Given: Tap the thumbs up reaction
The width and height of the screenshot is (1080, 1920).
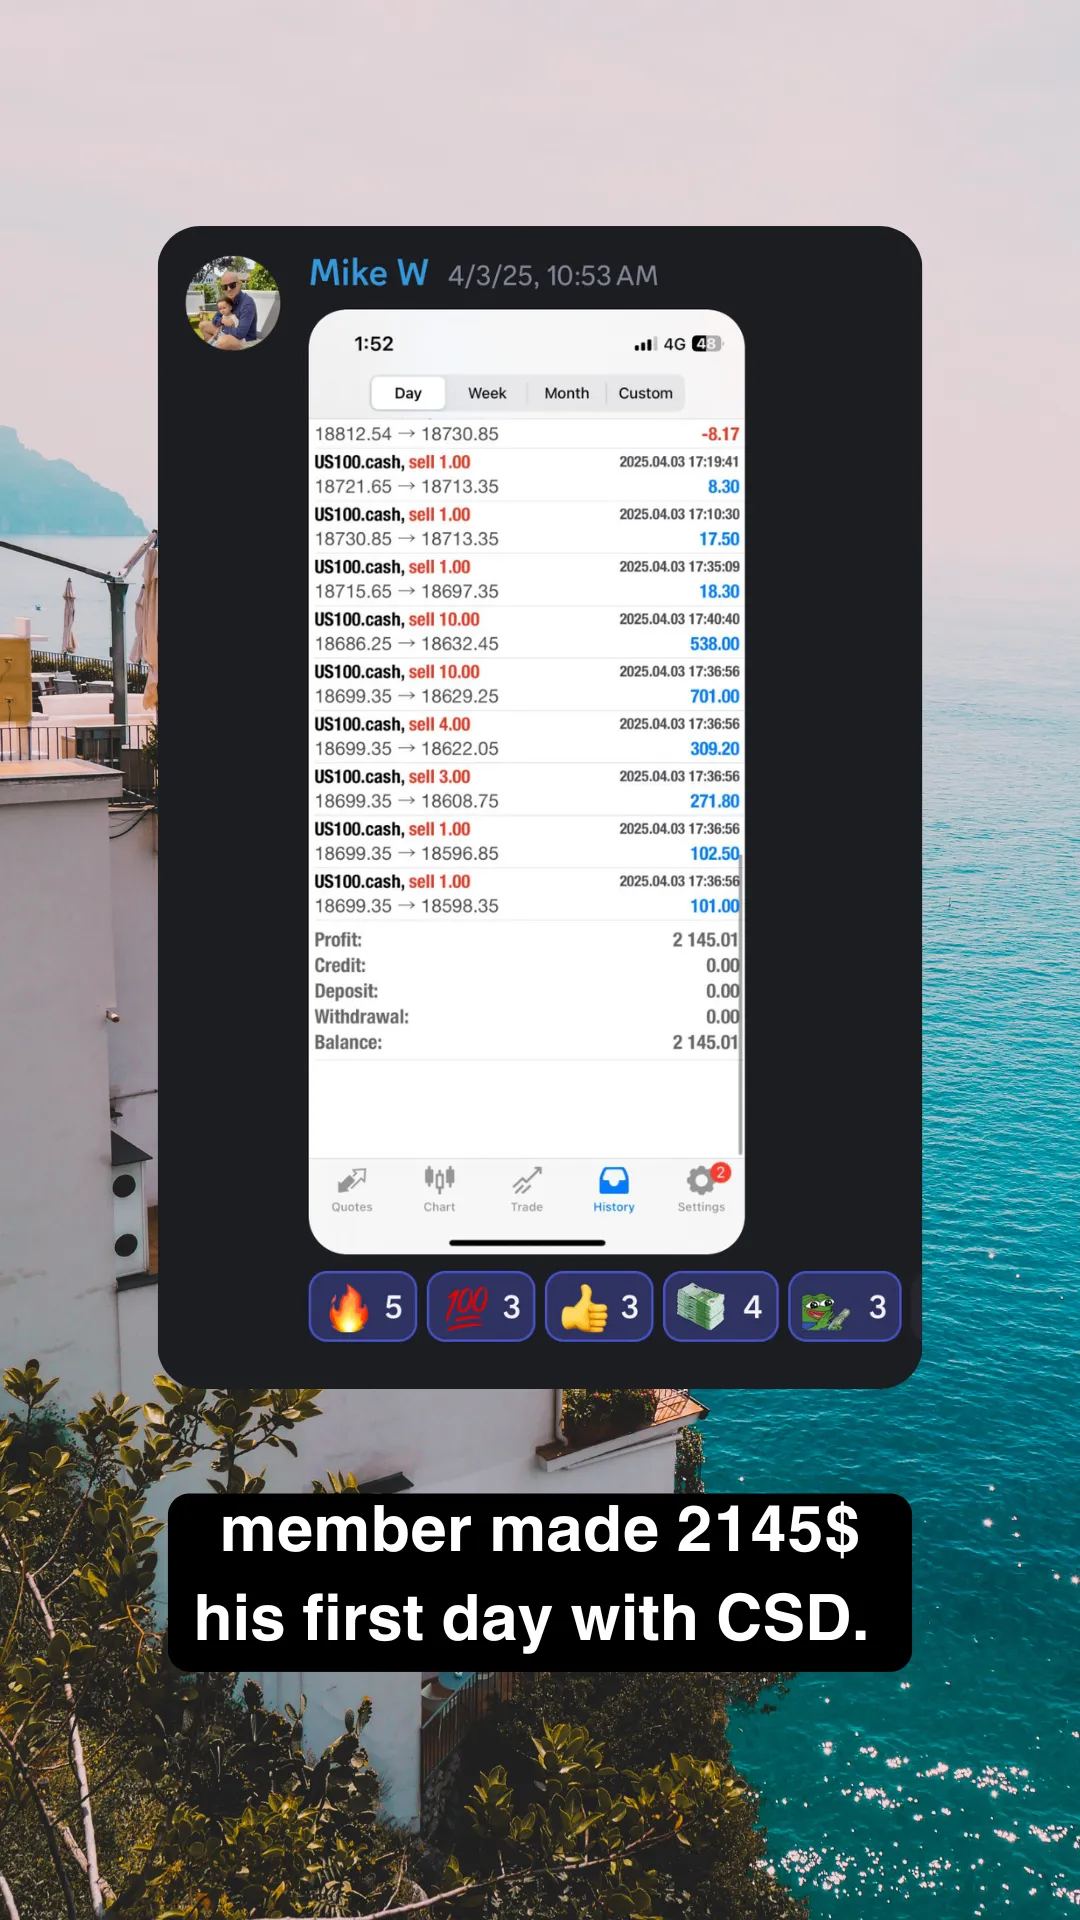Looking at the screenshot, I should tap(599, 1306).
